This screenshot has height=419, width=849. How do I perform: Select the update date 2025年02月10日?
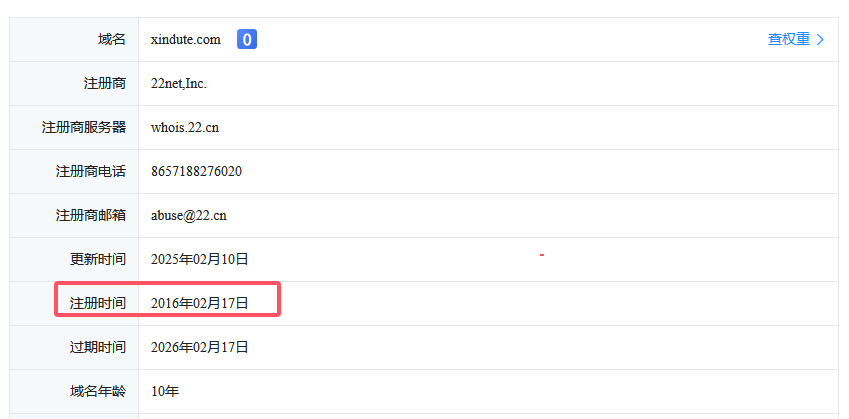(x=199, y=259)
